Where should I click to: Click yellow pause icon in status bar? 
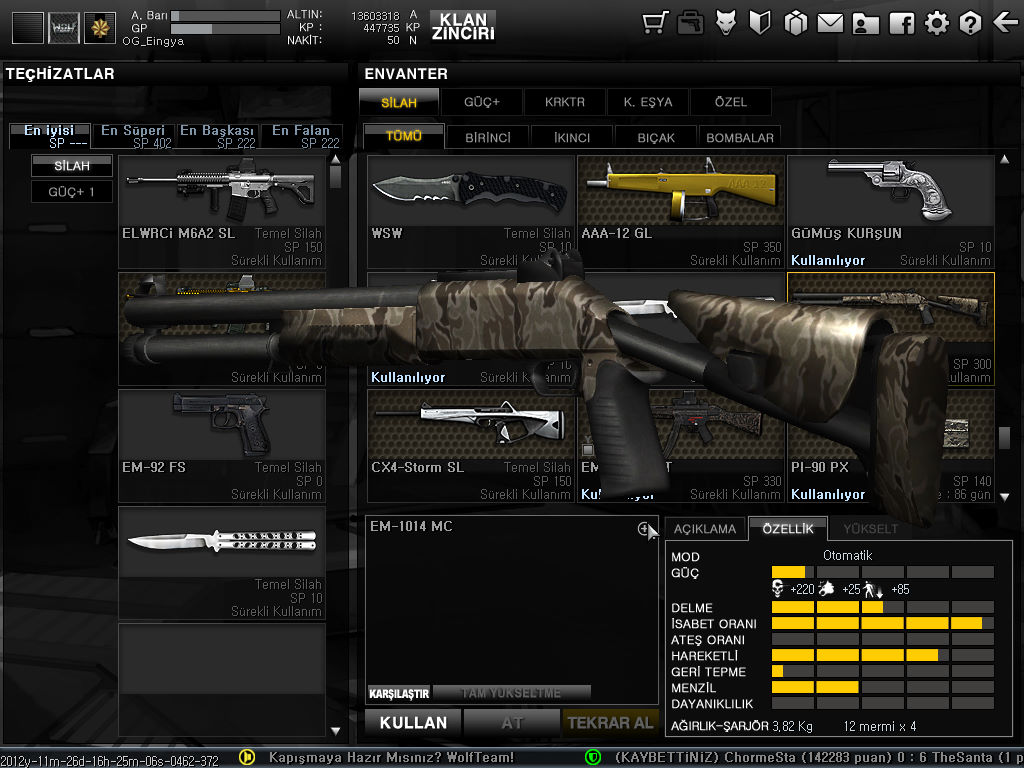tap(247, 757)
